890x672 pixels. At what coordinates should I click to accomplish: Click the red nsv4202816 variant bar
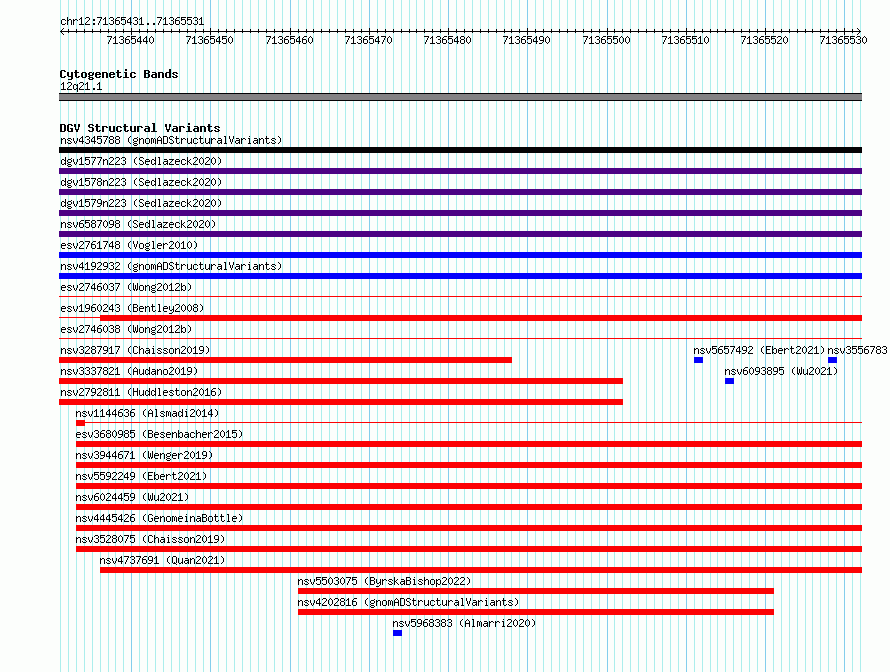tap(536, 612)
